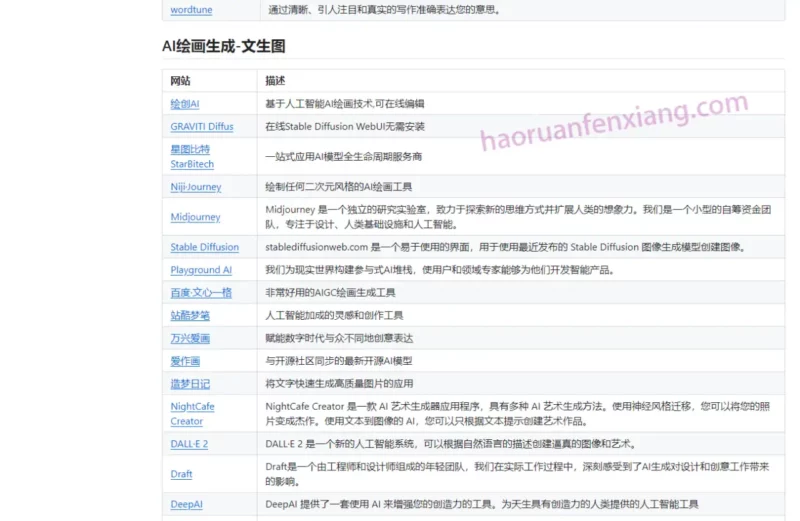Screen dimensions: 800x521
Task: Open the Midjourney link
Action: coord(195,217)
